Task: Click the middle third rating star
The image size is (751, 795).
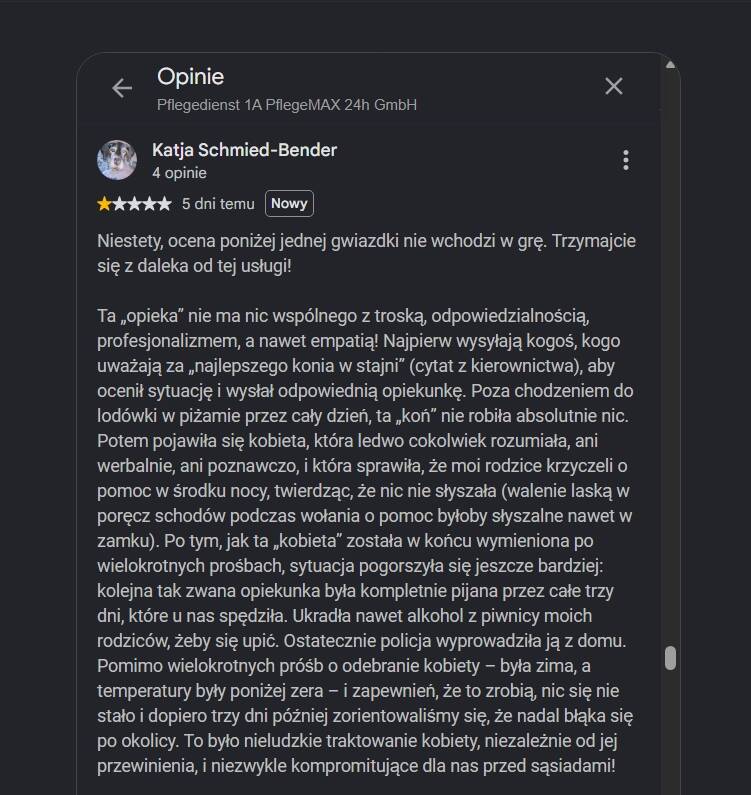Action: point(134,204)
